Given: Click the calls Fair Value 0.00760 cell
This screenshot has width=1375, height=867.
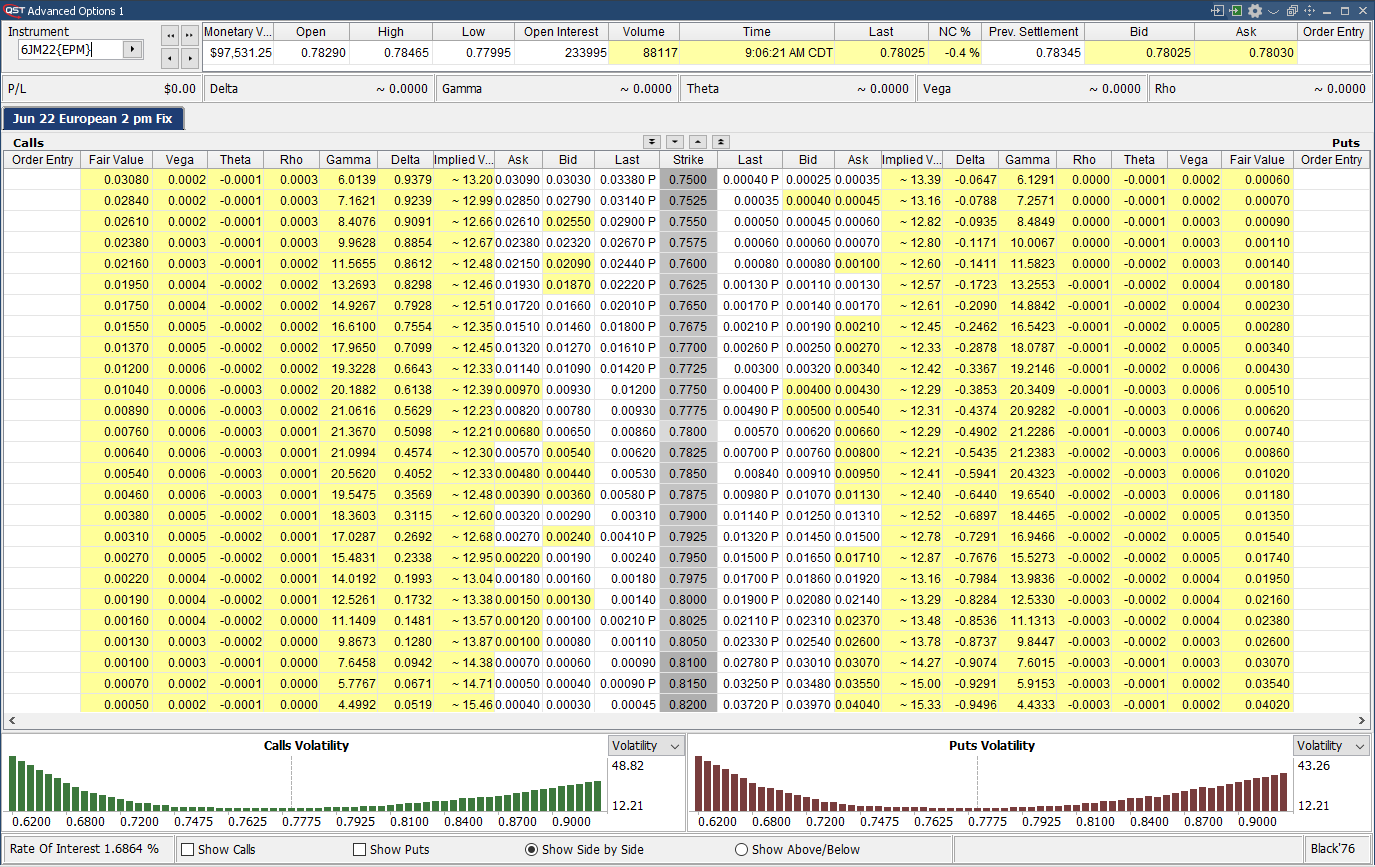Looking at the screenshot, I should click(x=116, y=432).
